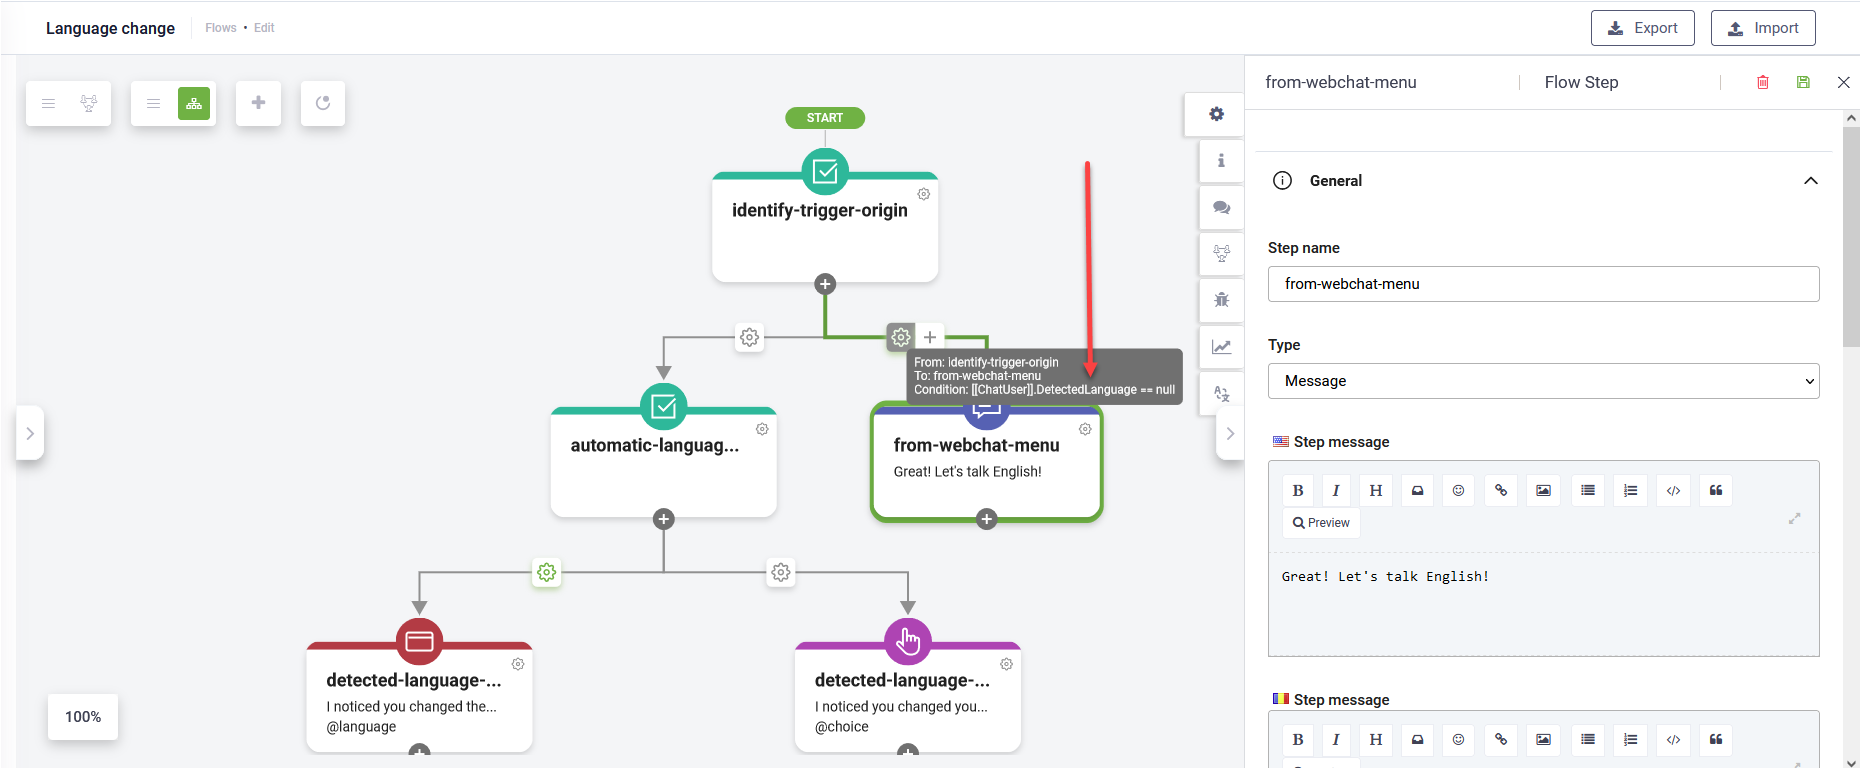Screen dimensions: 1860x768
Task: Insert quote in first Step message editor
Action: 1716,490
